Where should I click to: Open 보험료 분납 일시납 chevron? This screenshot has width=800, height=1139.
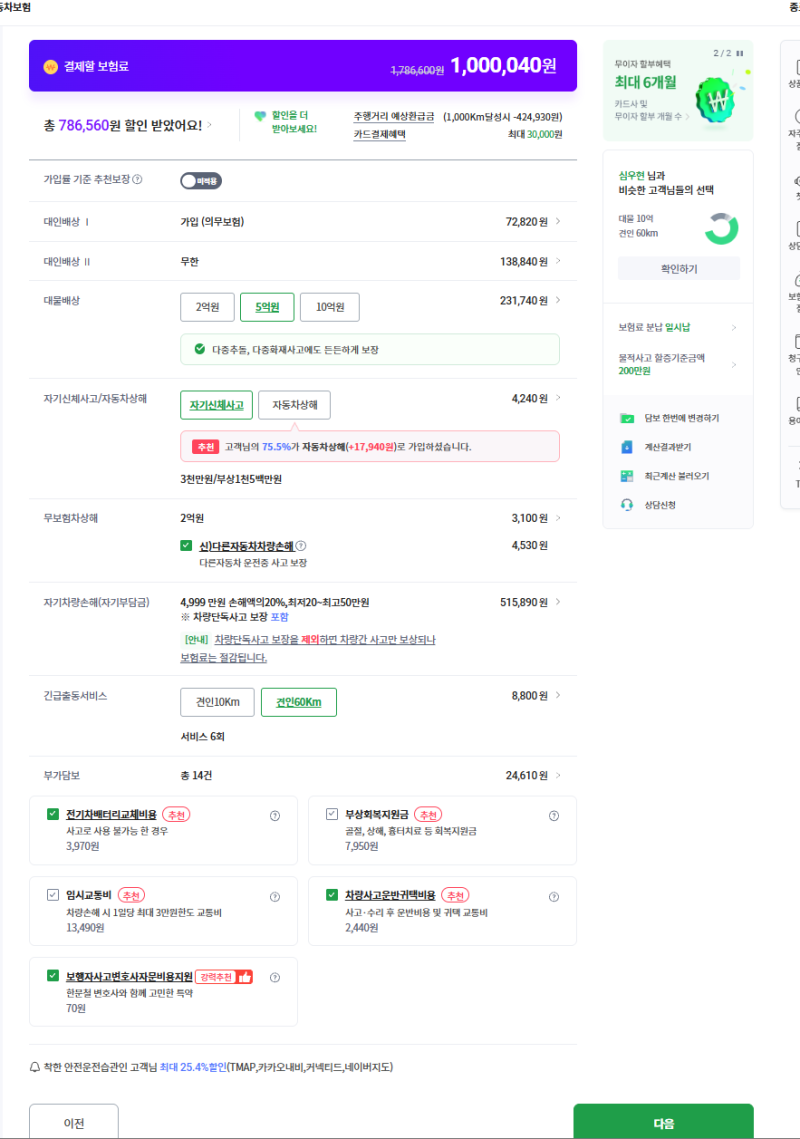(x=734, y=328)
